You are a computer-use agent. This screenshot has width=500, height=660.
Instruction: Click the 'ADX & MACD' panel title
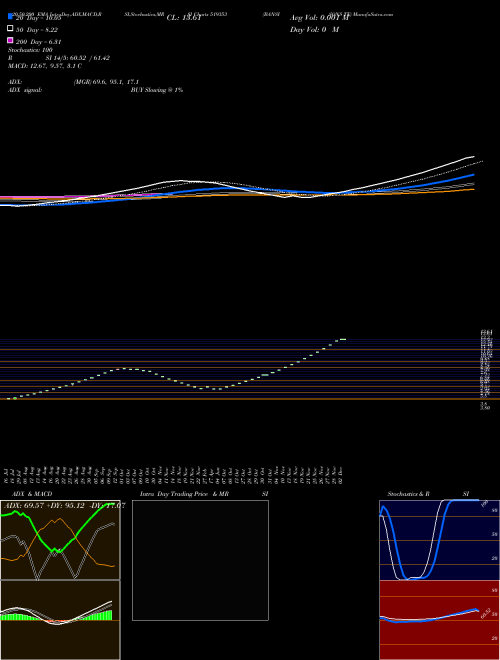point(32,494)
